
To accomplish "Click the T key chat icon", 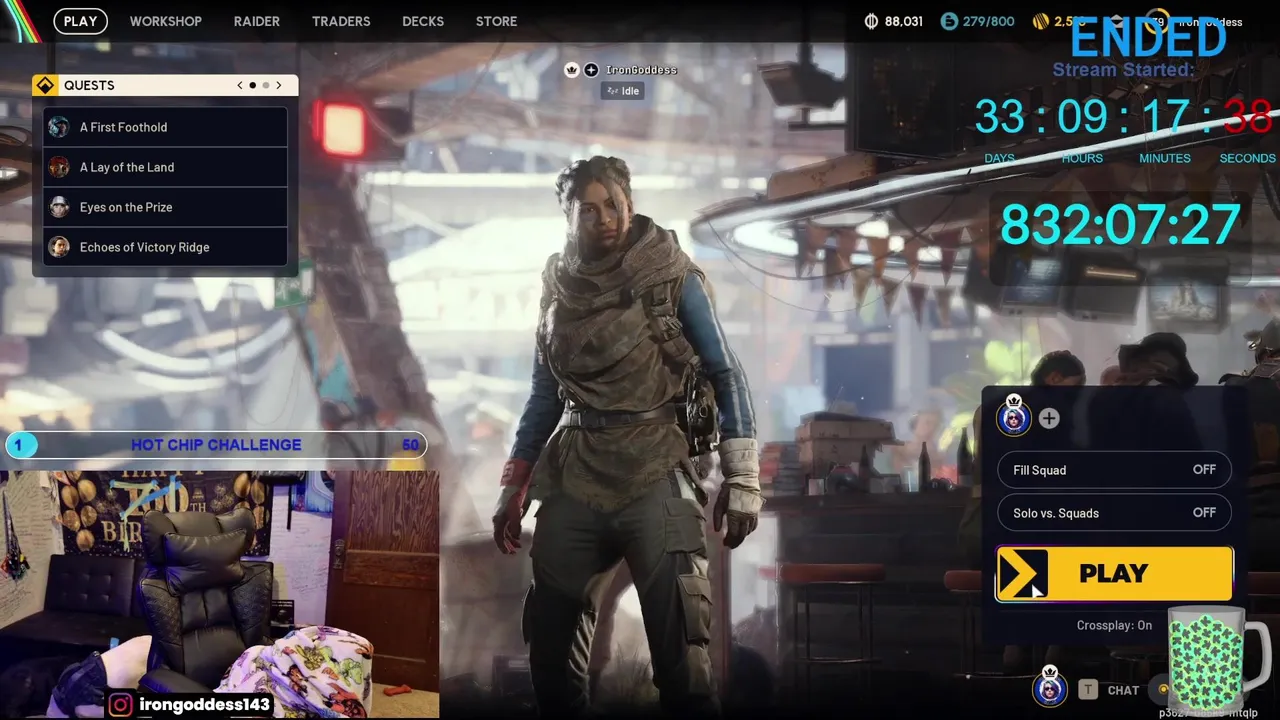I will 1087,690.
